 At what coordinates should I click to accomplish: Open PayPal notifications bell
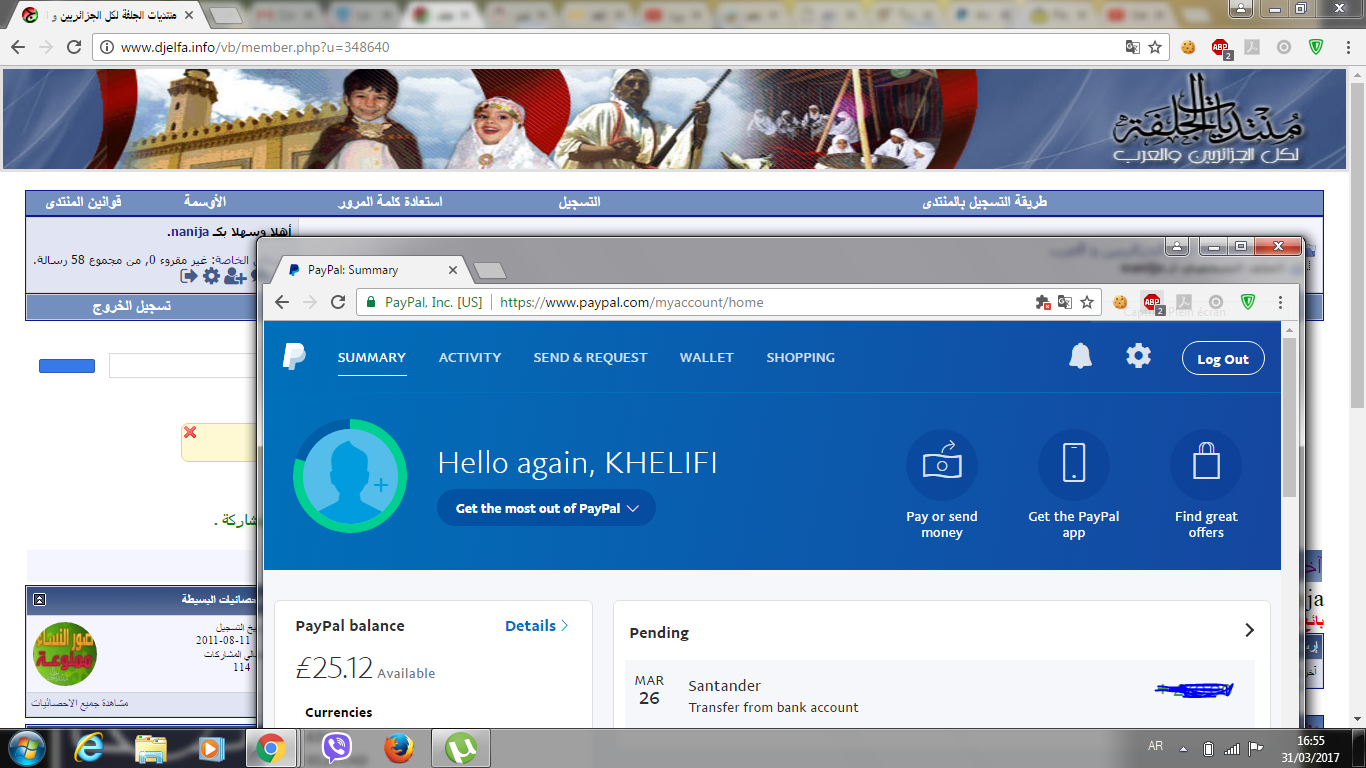(x=1080, y=356)
